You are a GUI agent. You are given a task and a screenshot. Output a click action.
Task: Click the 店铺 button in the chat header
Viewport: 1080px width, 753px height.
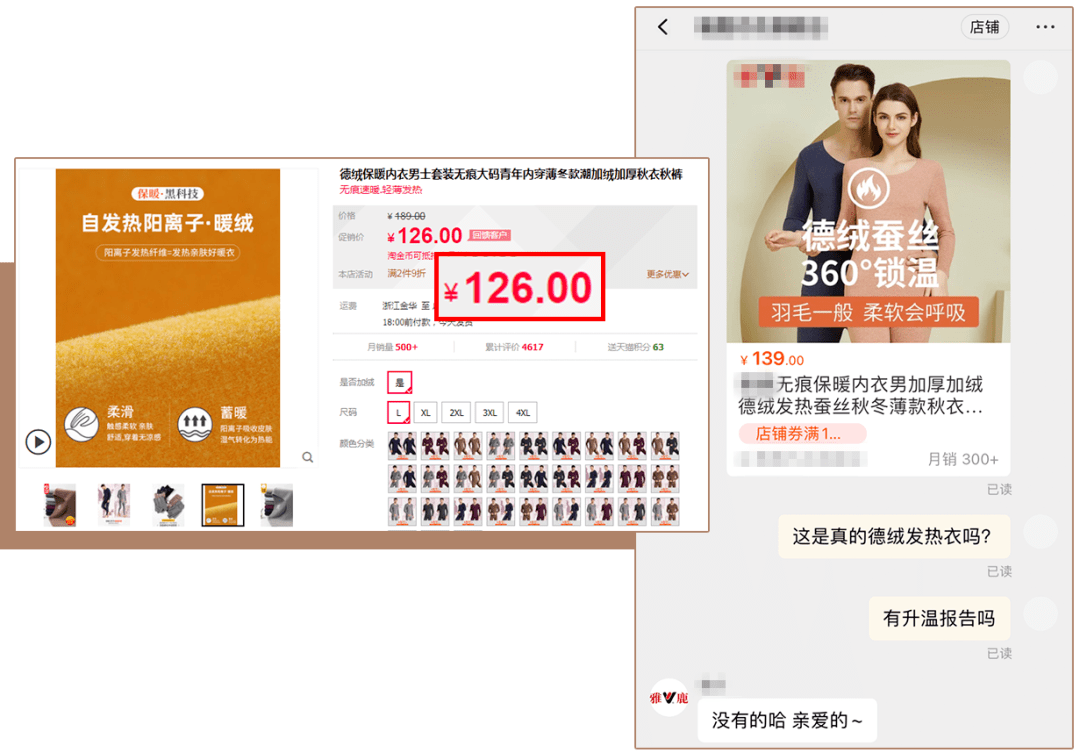tap(985, 27)
